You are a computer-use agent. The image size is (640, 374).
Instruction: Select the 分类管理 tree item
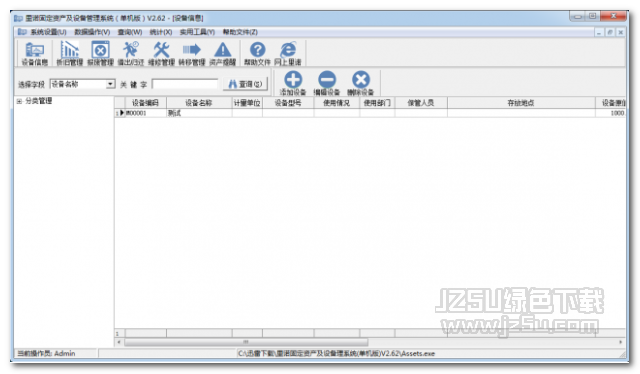tap(39, 101)
